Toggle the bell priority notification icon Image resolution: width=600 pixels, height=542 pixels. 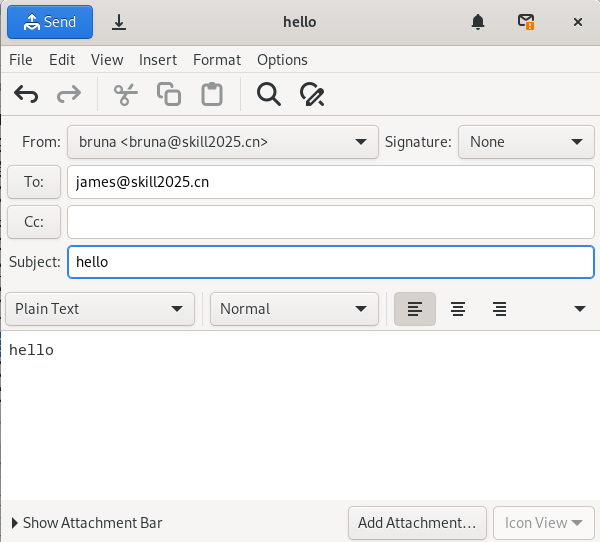click(x=478, y=22)
